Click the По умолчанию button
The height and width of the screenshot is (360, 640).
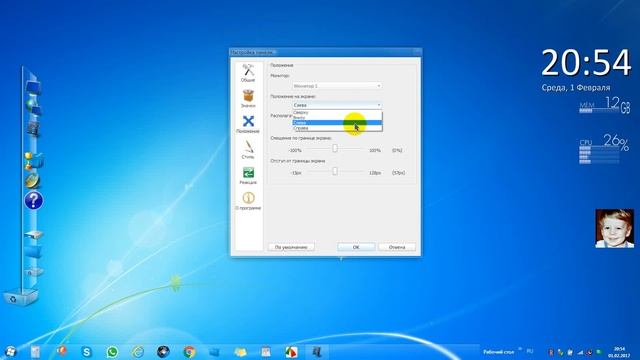(291, 247)
